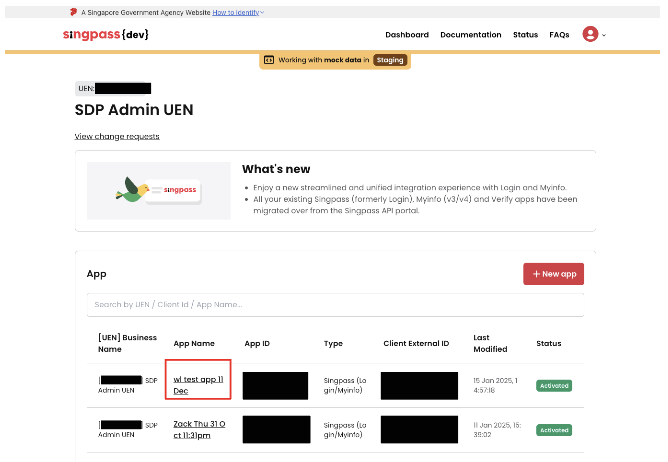Click '15 Jan 2025' last modified cell
The image size is (668, 462).
(x=495, y=385)
